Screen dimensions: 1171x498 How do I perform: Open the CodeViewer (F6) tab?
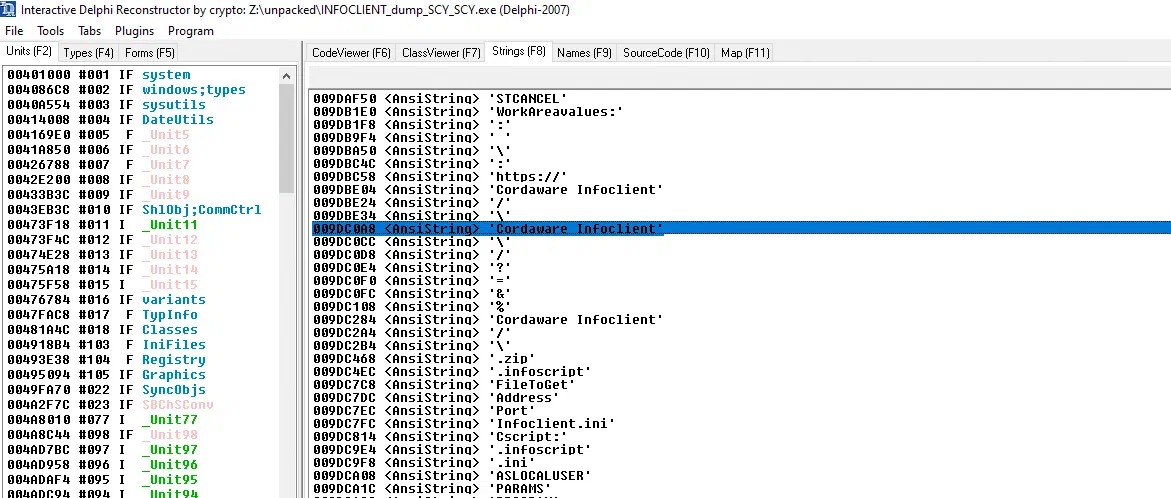pyautogui.click(x=351, y=53)
